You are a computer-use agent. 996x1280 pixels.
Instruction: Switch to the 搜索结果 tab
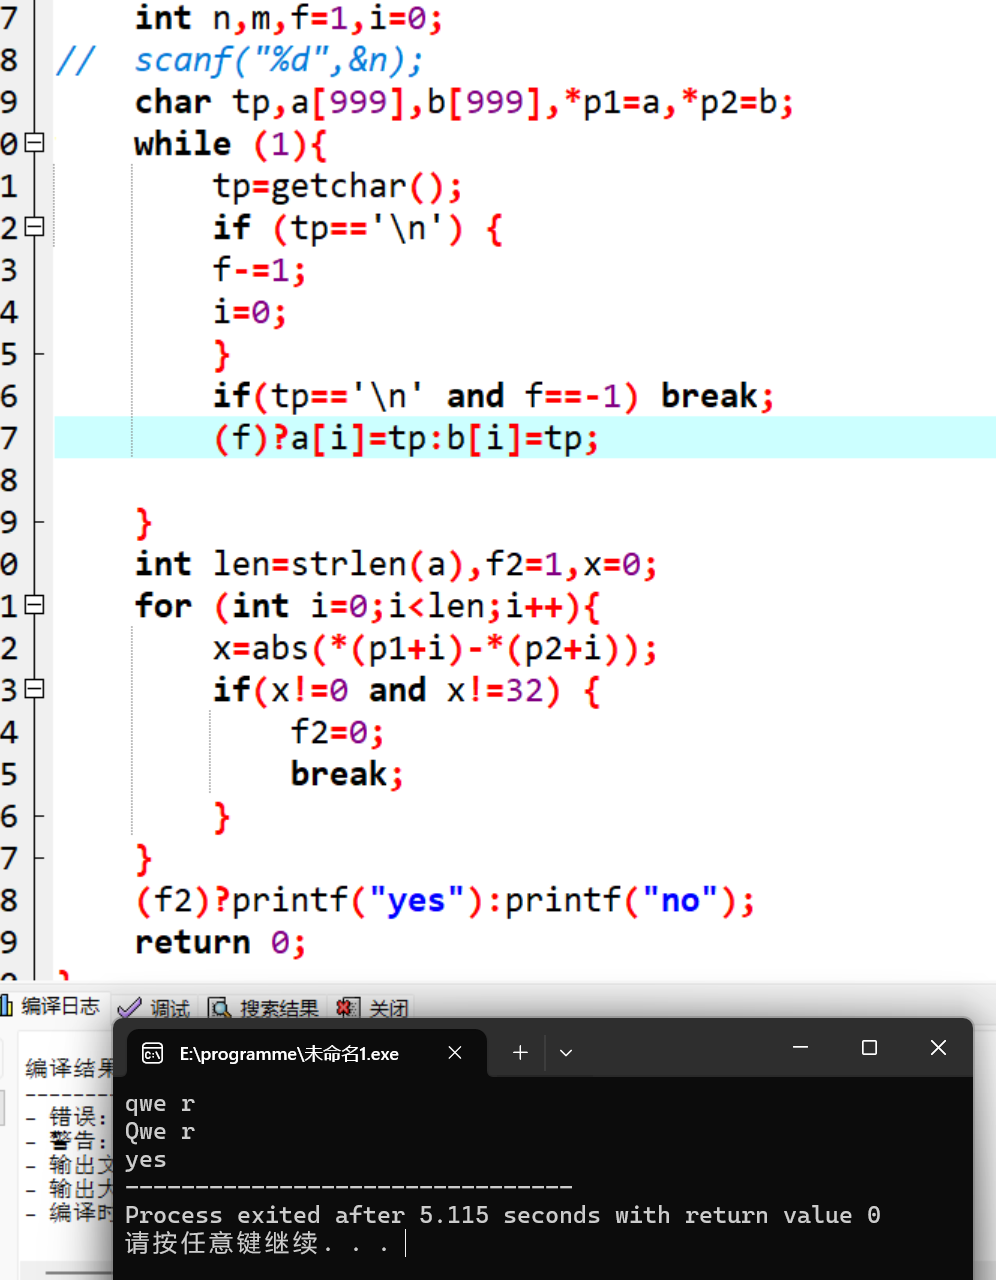[264, 1008]
